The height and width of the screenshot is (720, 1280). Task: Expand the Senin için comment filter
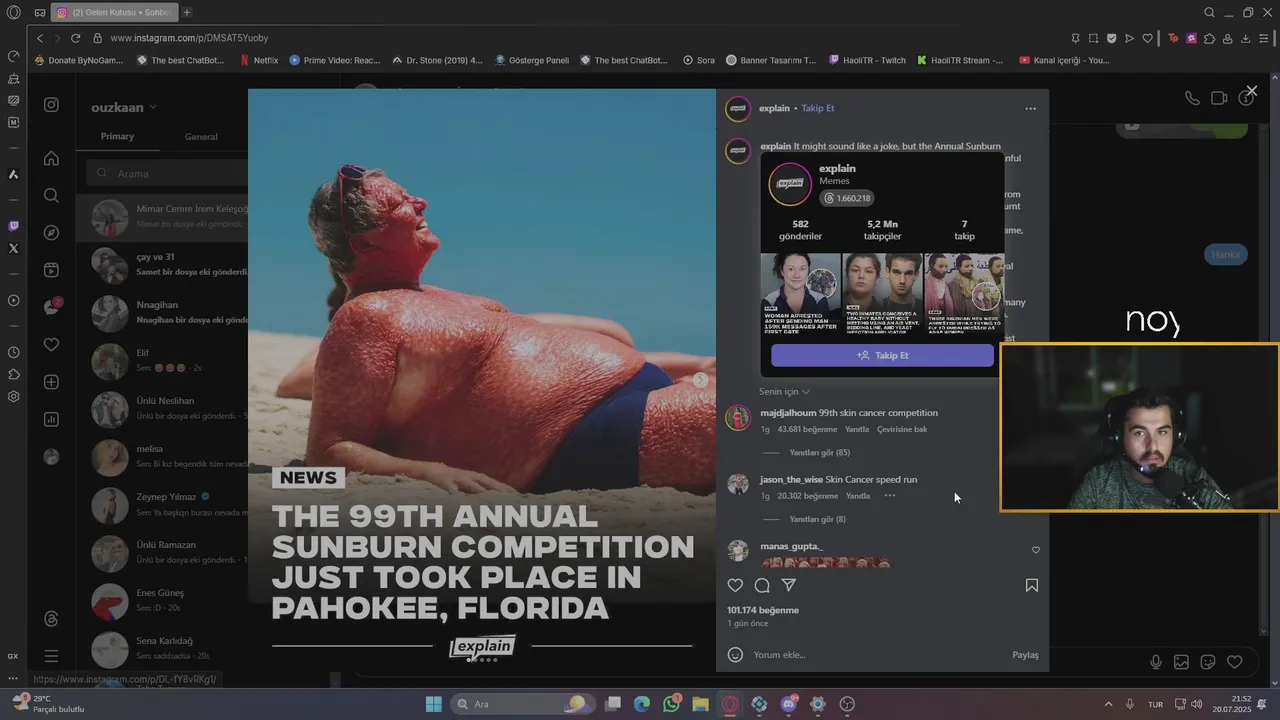click(x=784, y=391)
